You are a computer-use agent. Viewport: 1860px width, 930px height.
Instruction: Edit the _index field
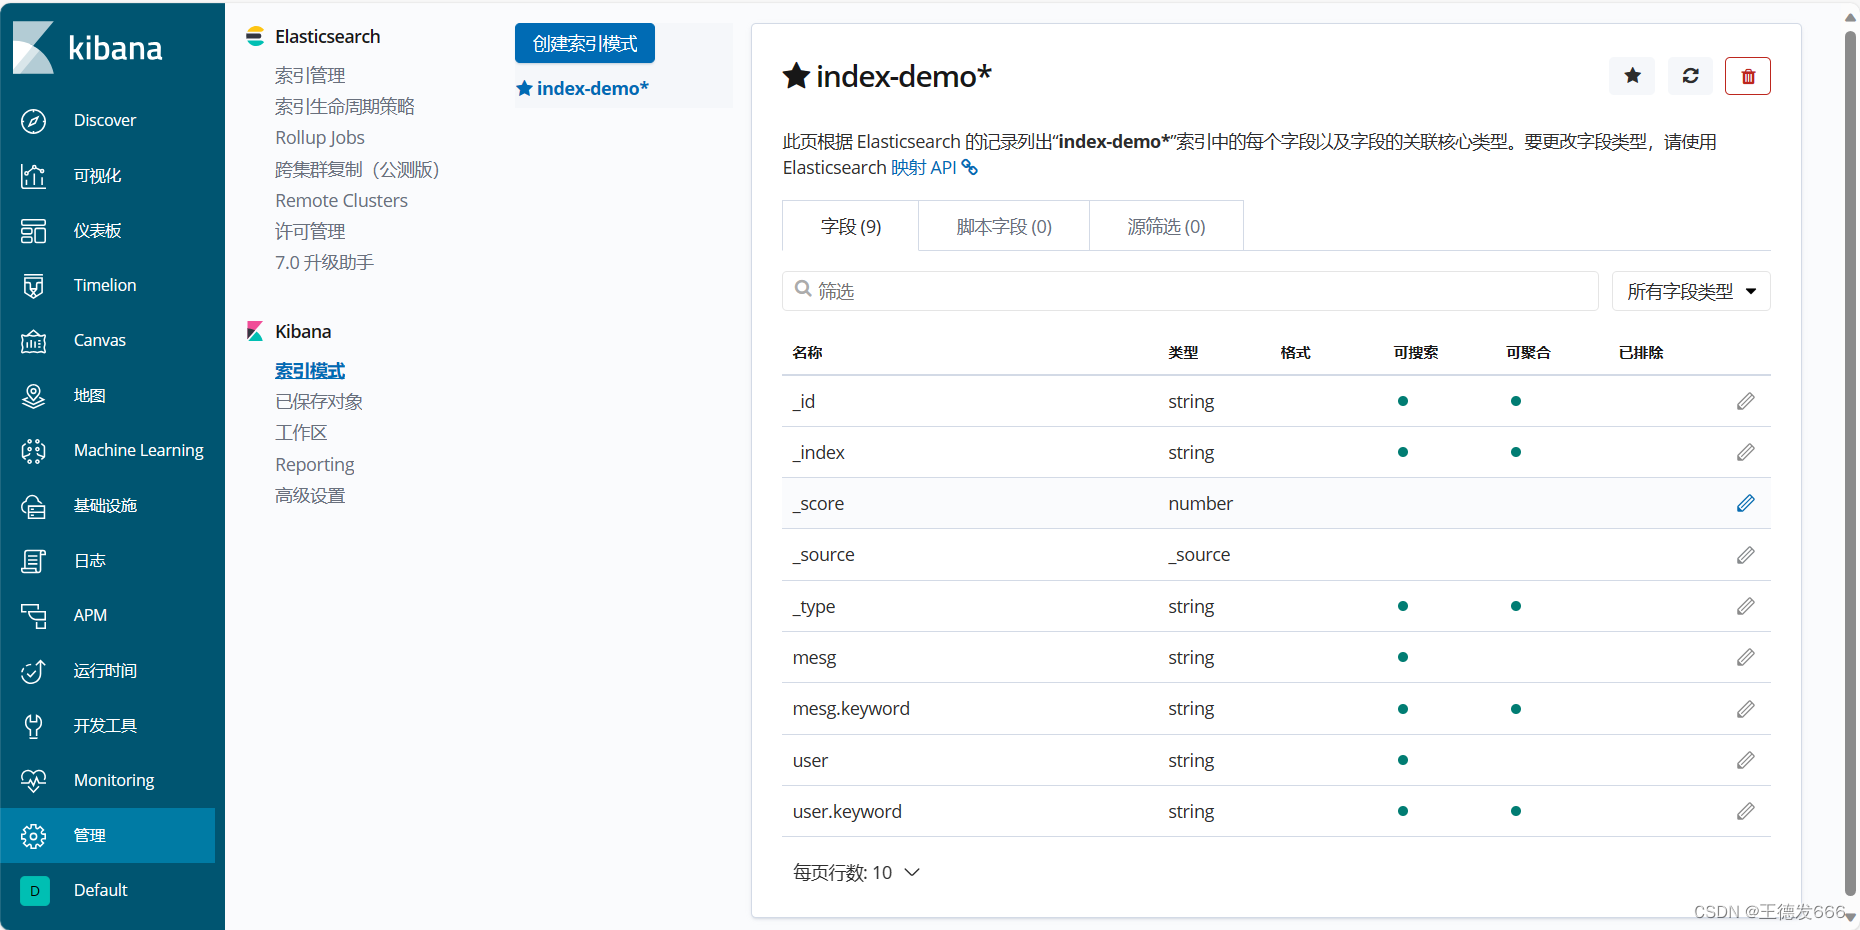click(1745, 452)
